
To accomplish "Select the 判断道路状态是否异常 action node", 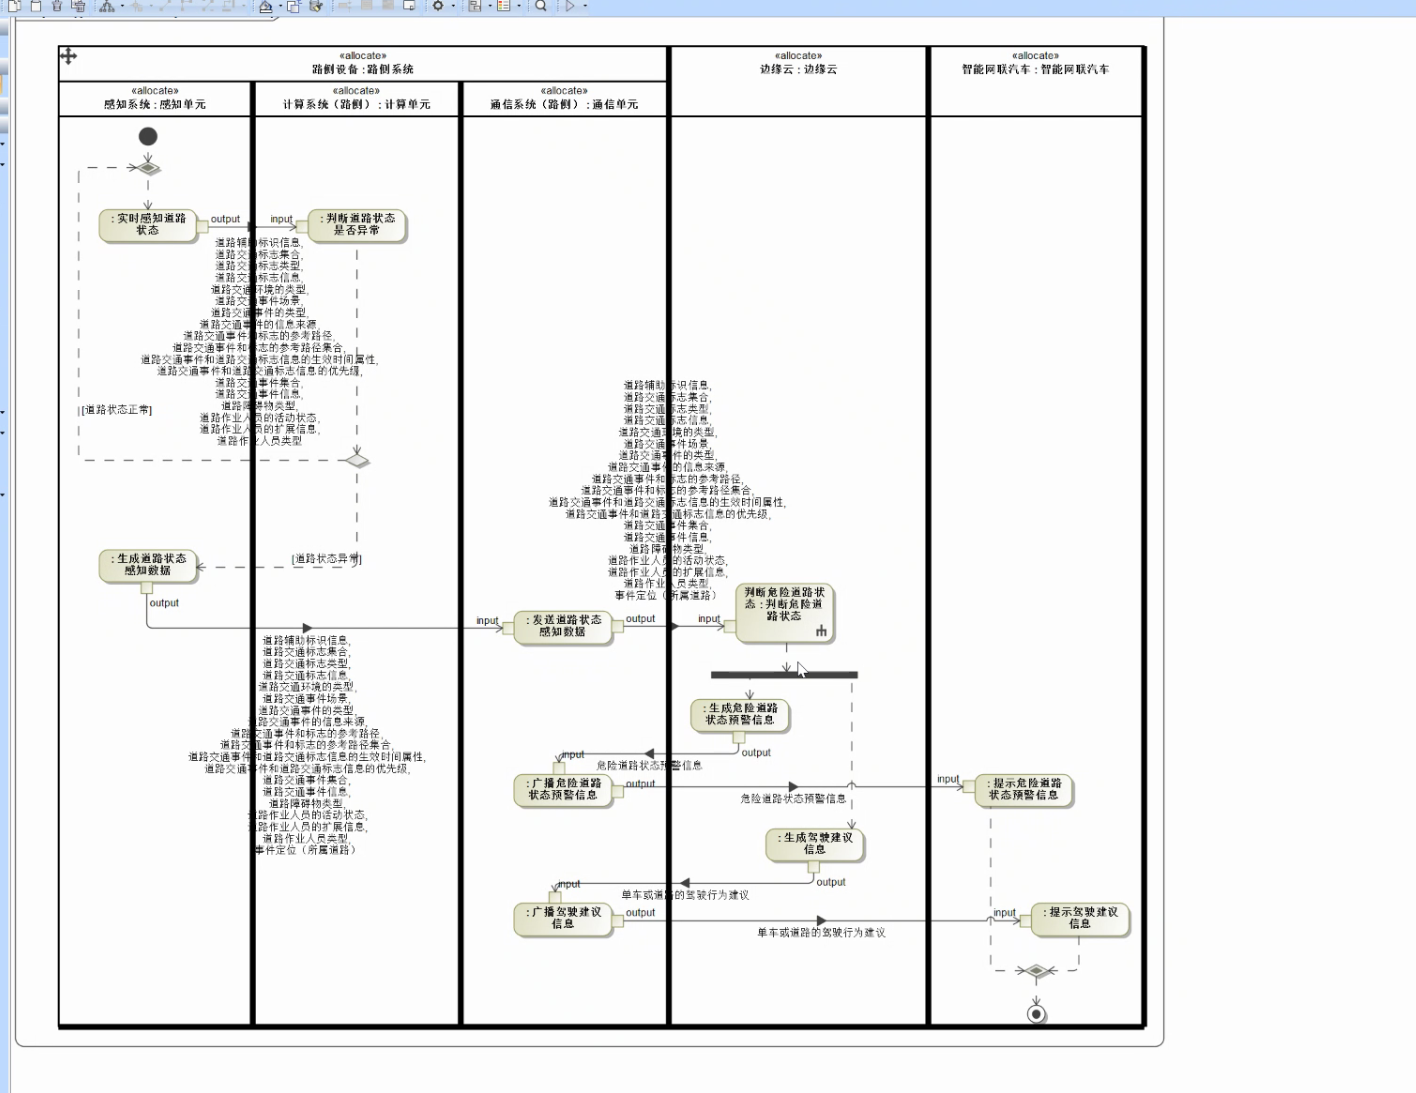I will [x=357, y=225].
